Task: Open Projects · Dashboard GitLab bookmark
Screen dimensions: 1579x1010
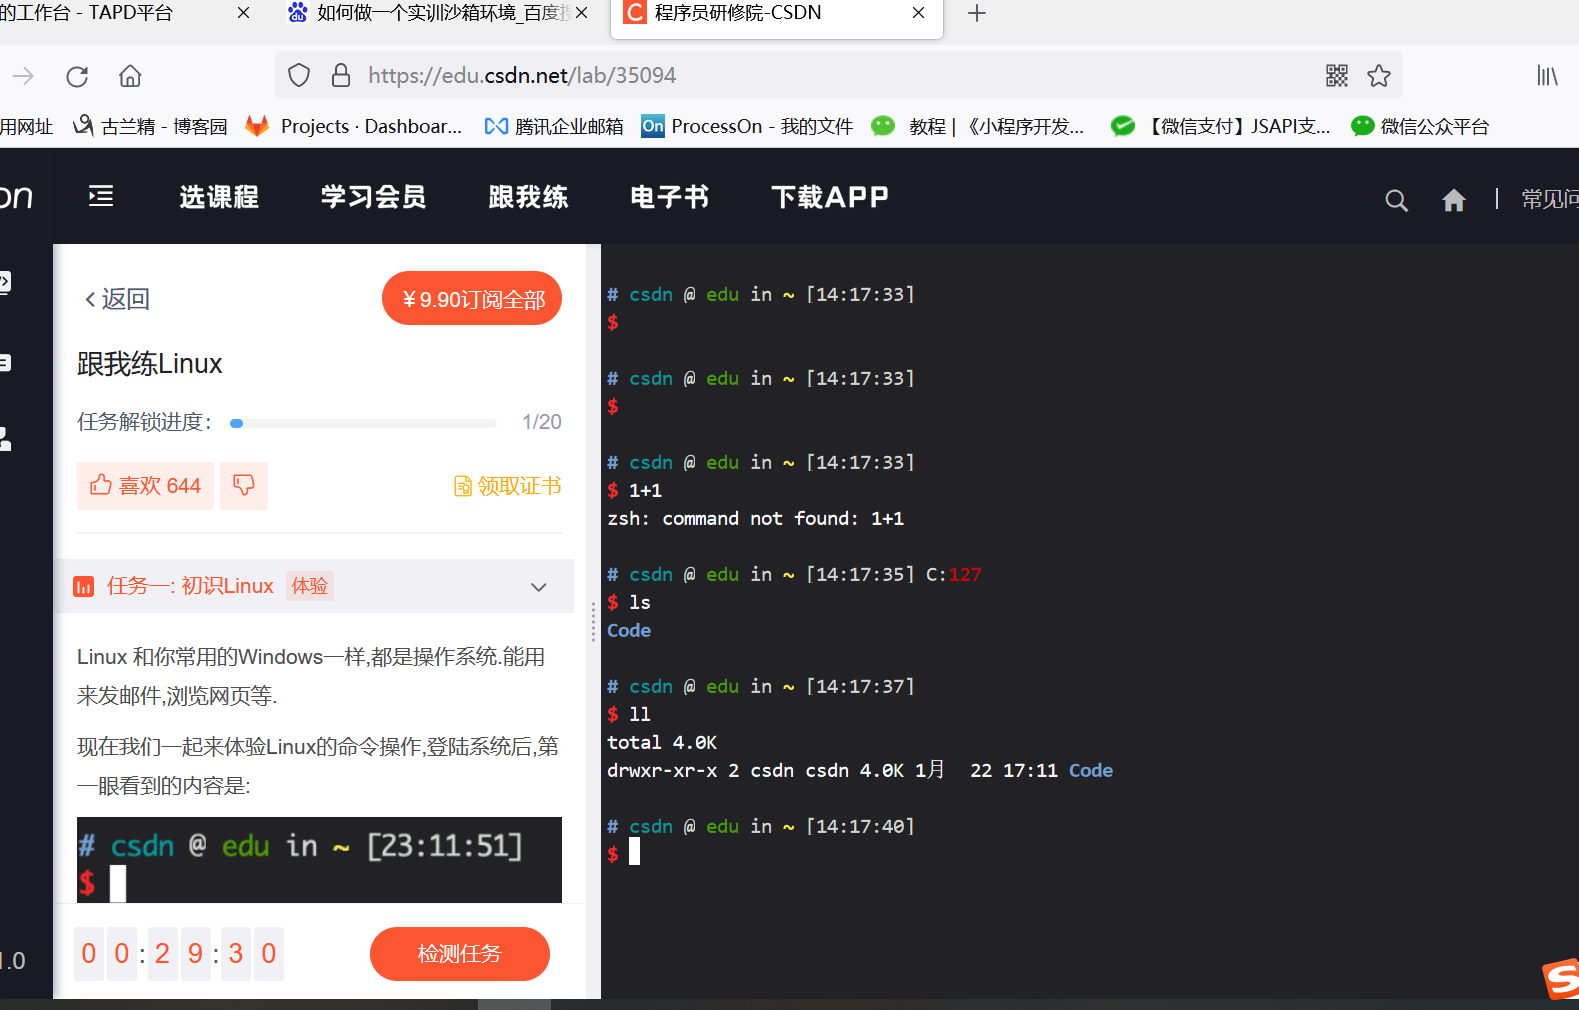Action: pyautogui.click(x=355, y=126)
